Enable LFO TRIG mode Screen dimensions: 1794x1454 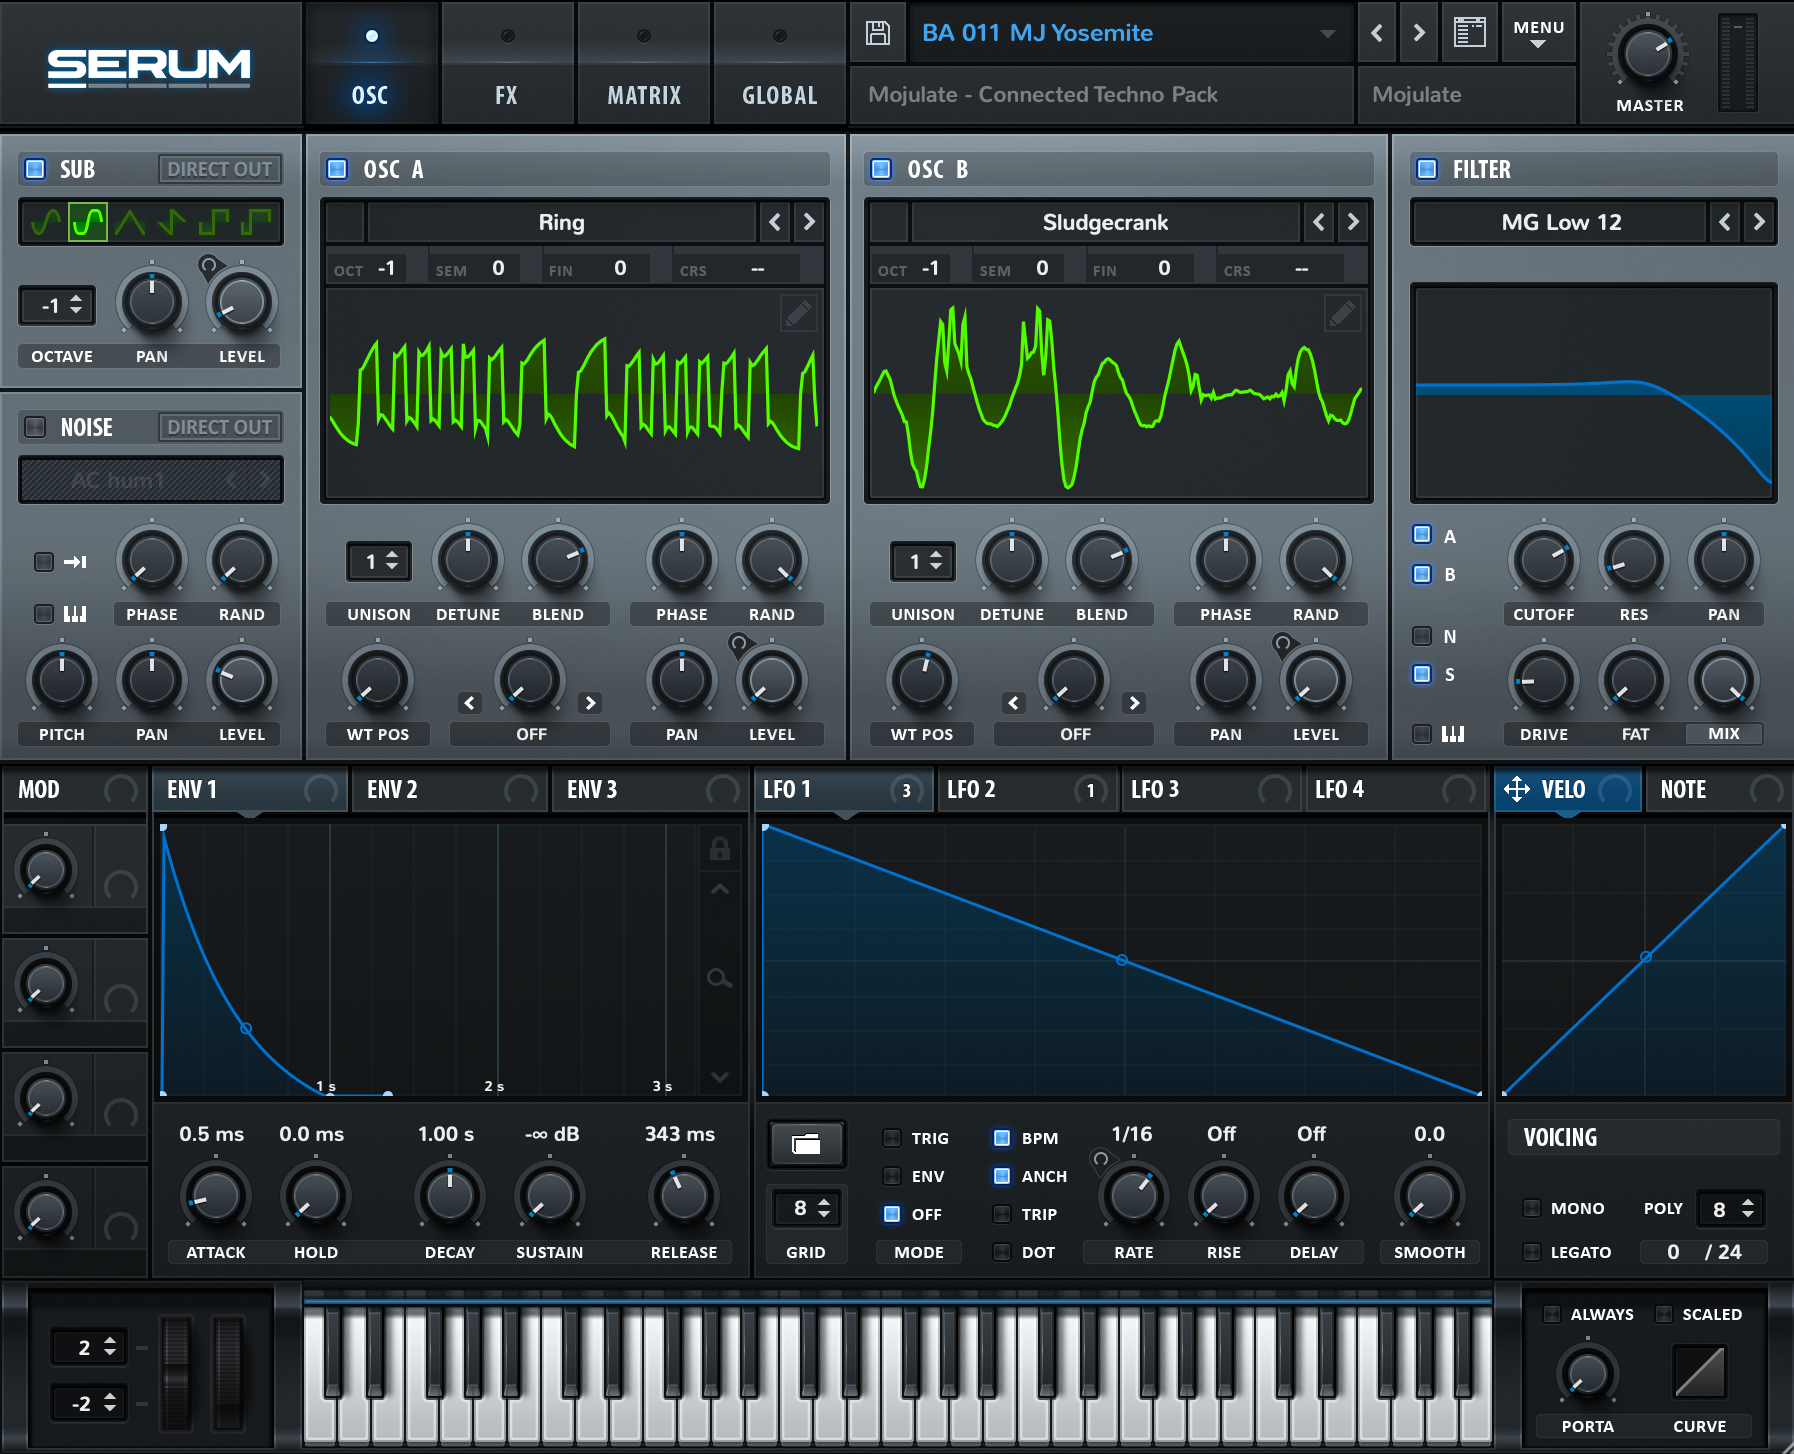892,1138
